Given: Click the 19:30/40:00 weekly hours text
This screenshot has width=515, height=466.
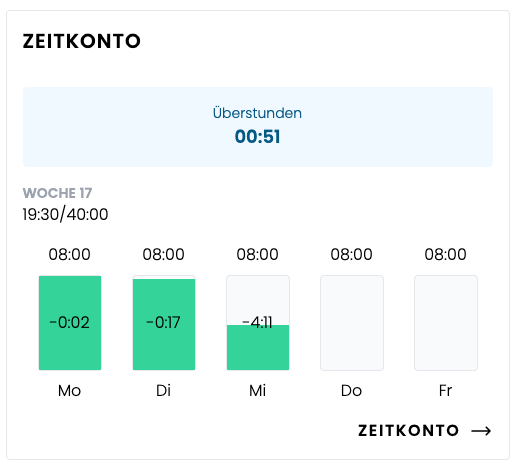Looking at the screenshot, I should [x=65, y=214].
